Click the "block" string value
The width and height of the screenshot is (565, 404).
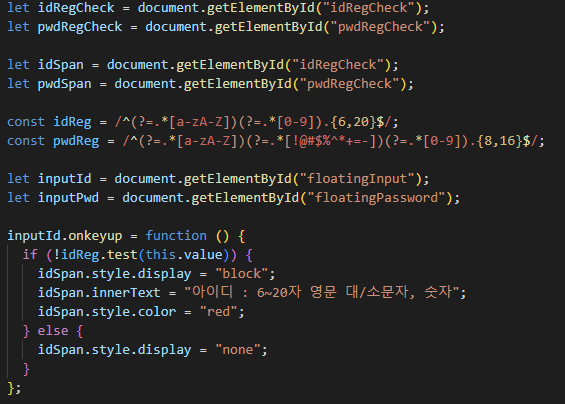[x=241, y=274]
